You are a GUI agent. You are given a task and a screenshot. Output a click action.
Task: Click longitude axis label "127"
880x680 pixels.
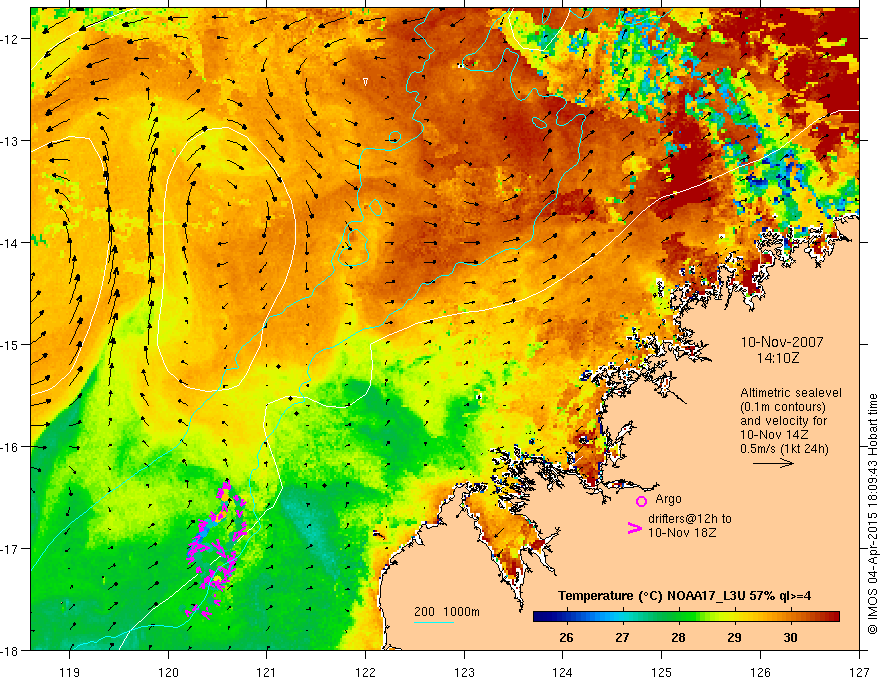point(859,673)
